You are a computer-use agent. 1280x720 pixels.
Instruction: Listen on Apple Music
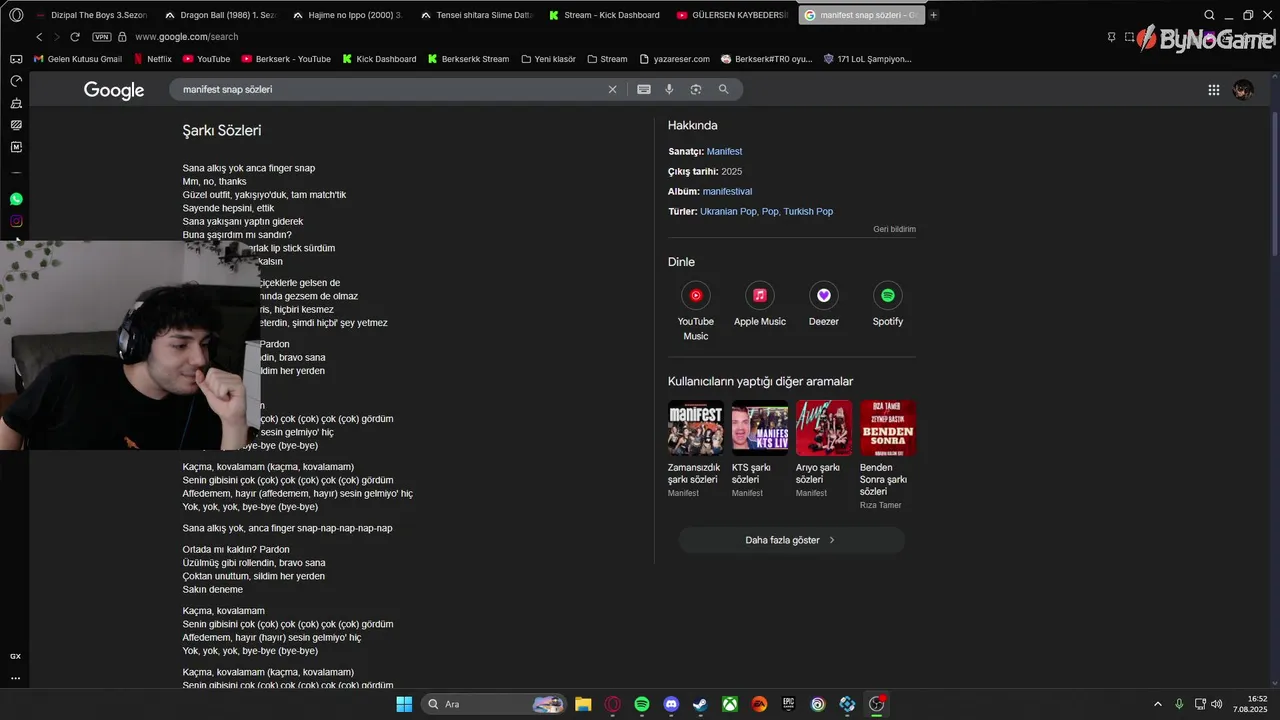[x=760, y=305]
